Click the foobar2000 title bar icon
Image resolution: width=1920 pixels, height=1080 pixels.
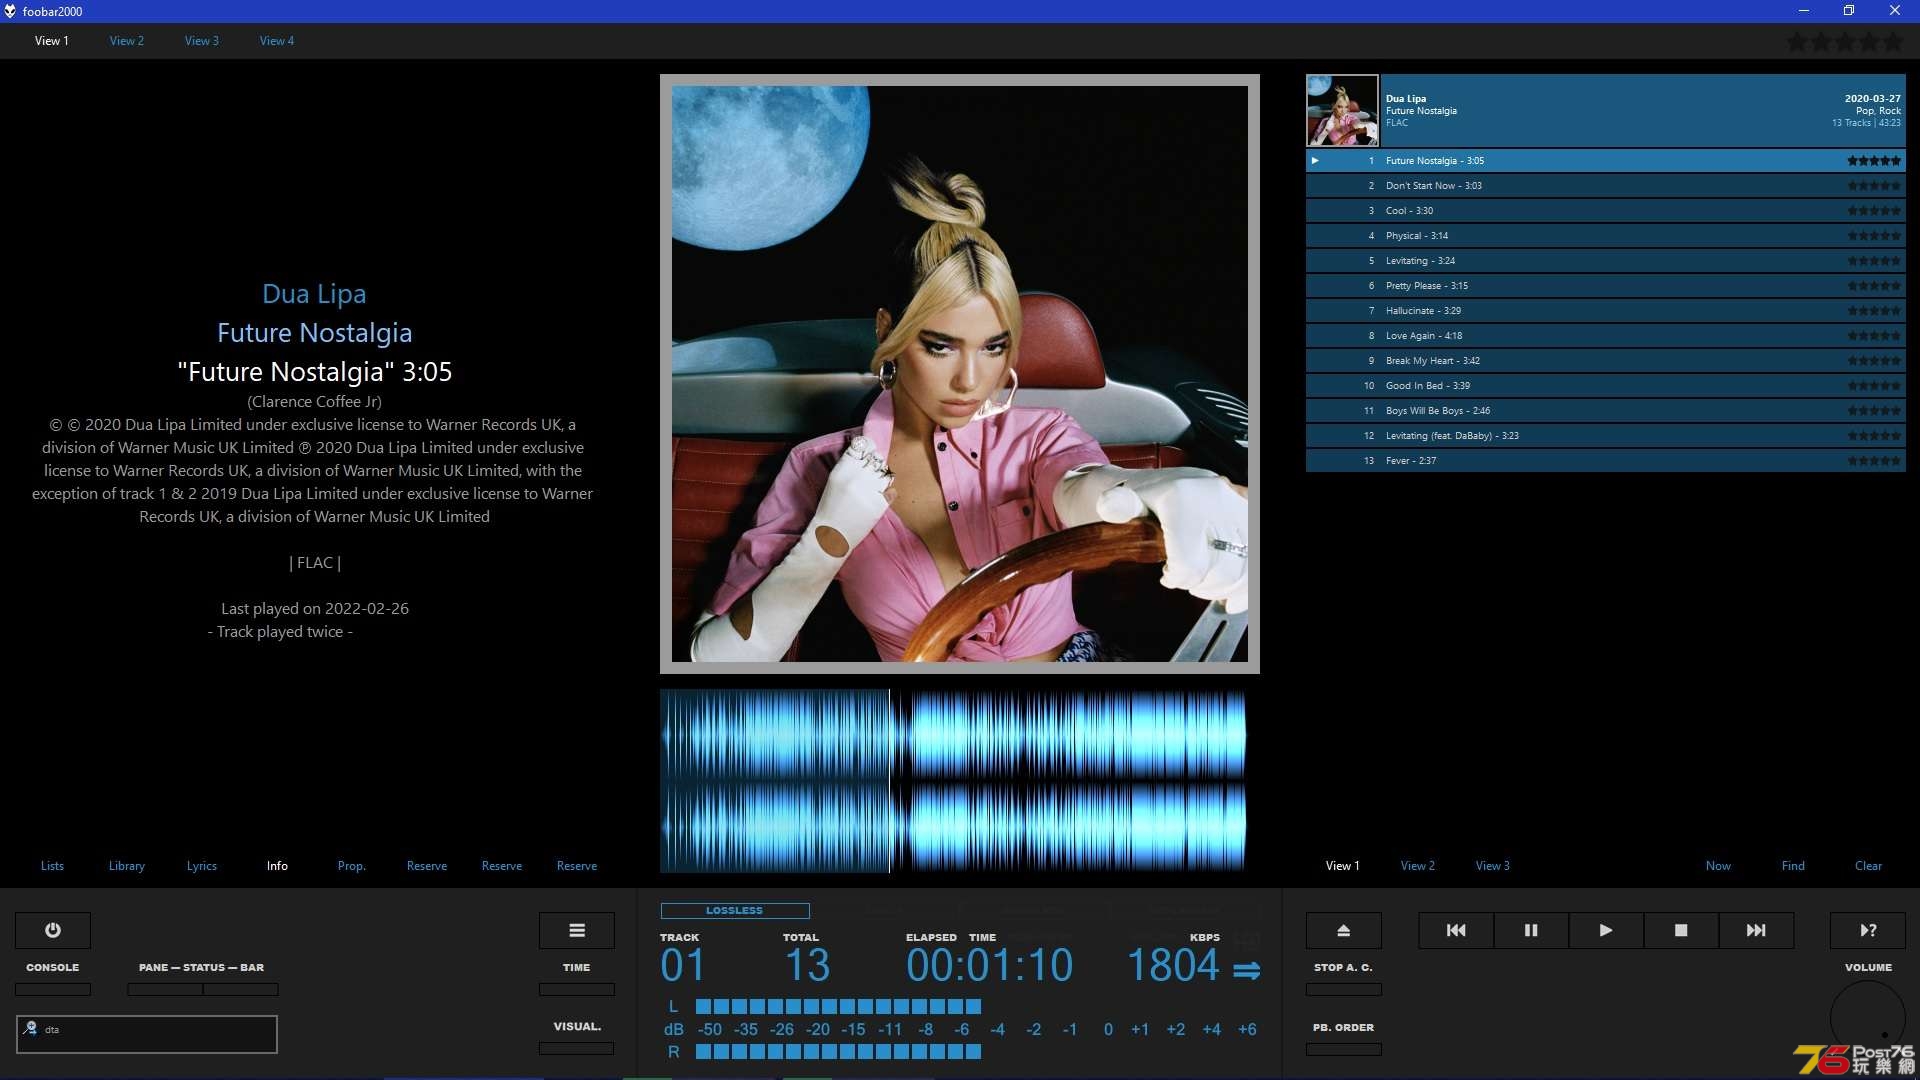click(x=10, y=11)
